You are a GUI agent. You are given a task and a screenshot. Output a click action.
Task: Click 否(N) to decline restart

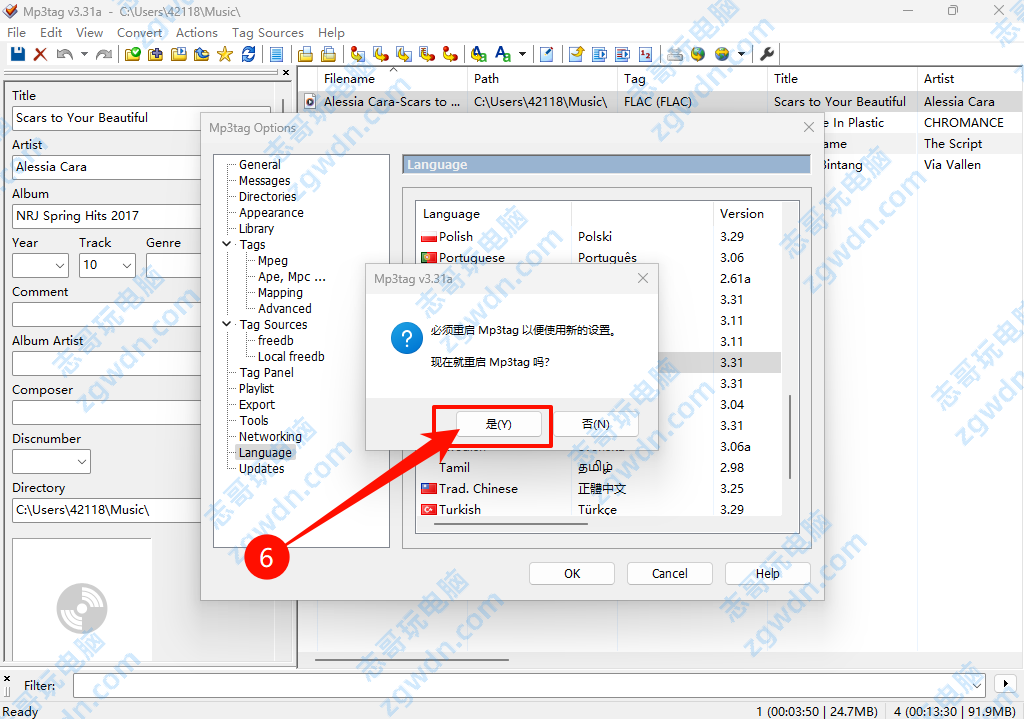596,424
